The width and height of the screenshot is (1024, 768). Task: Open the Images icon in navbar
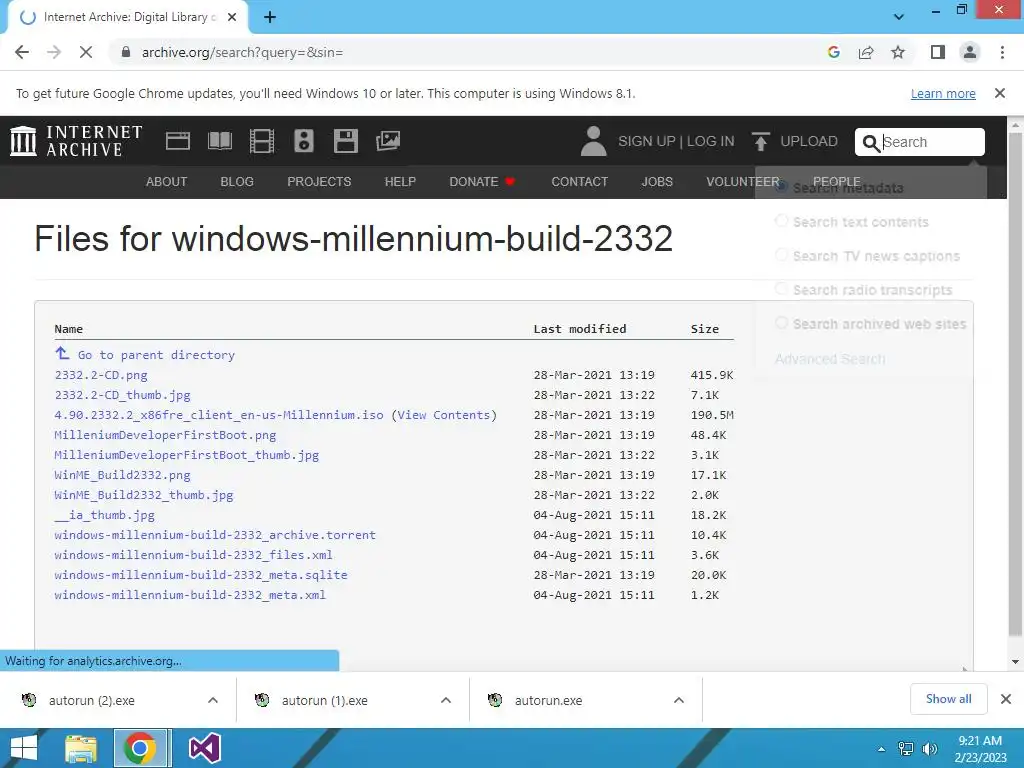coord(388,141)
